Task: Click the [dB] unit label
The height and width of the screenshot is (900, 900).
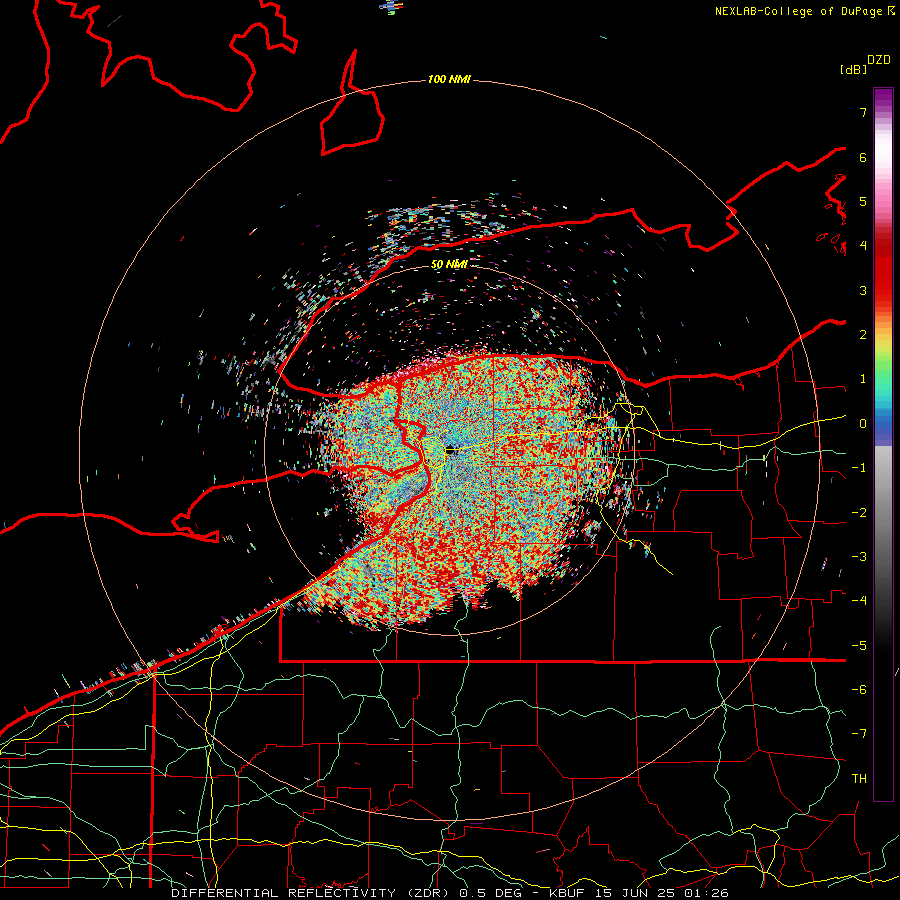Action: point(853,69)
